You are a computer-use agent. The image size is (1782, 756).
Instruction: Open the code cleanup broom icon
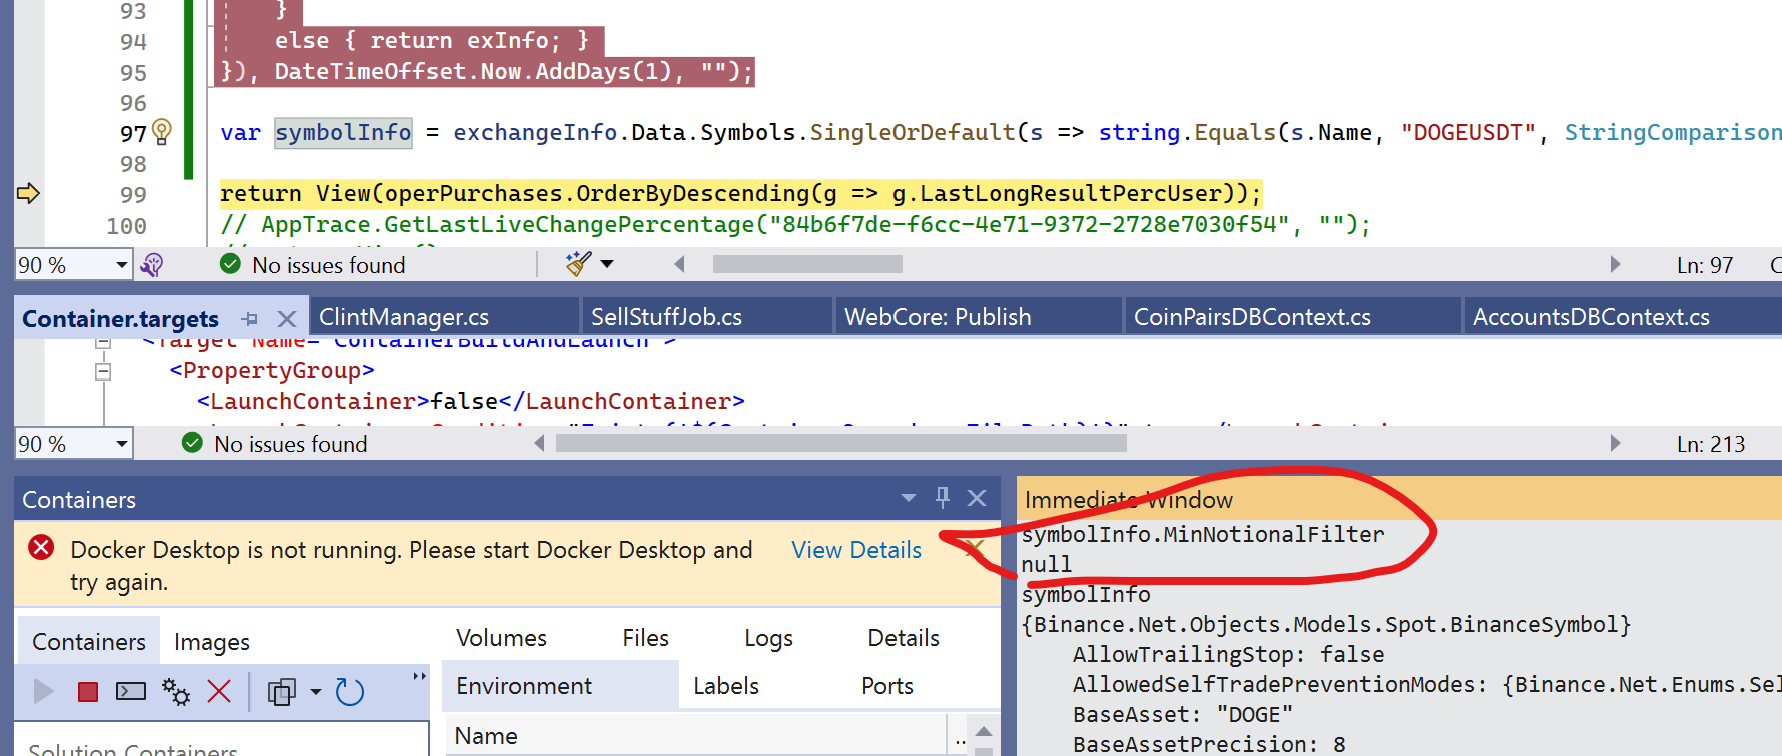578,264
